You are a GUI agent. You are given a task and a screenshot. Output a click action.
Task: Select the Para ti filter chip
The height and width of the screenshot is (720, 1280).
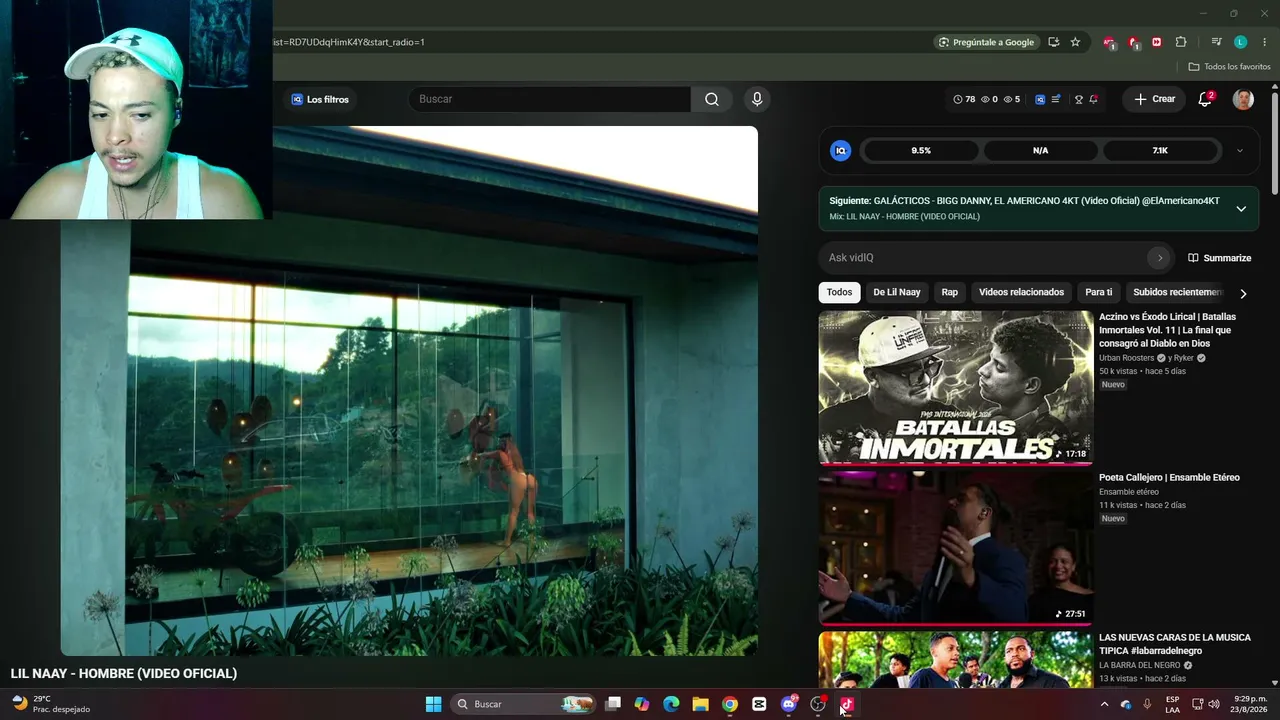click(x=1099, y=292)
